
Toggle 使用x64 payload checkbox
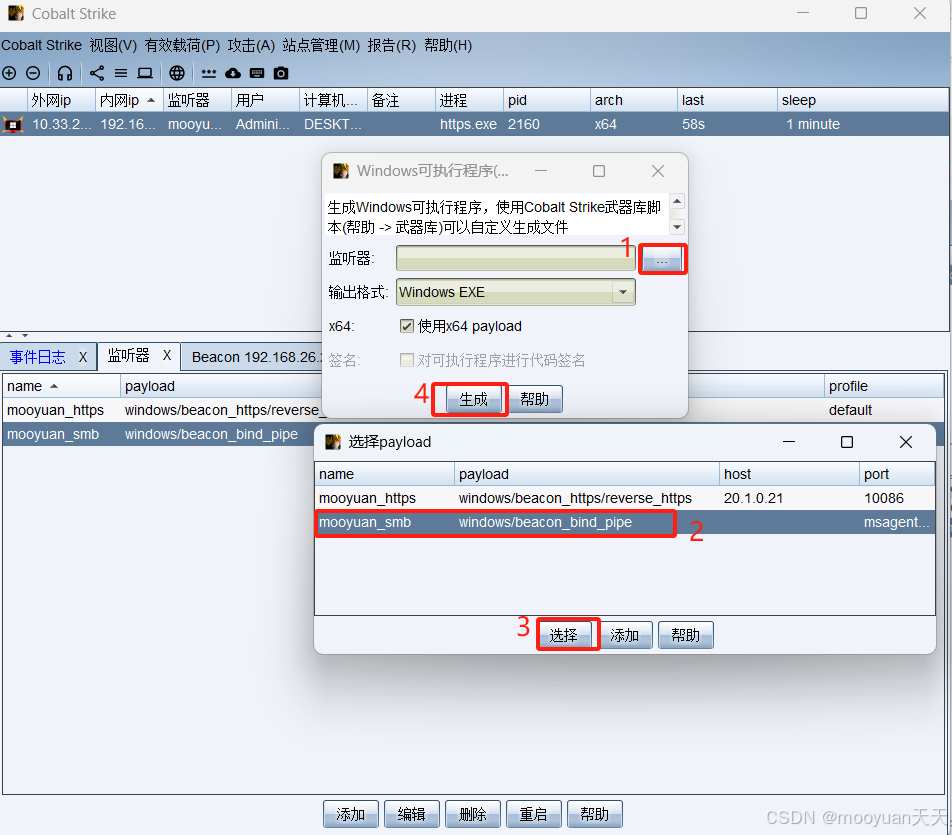407,326
